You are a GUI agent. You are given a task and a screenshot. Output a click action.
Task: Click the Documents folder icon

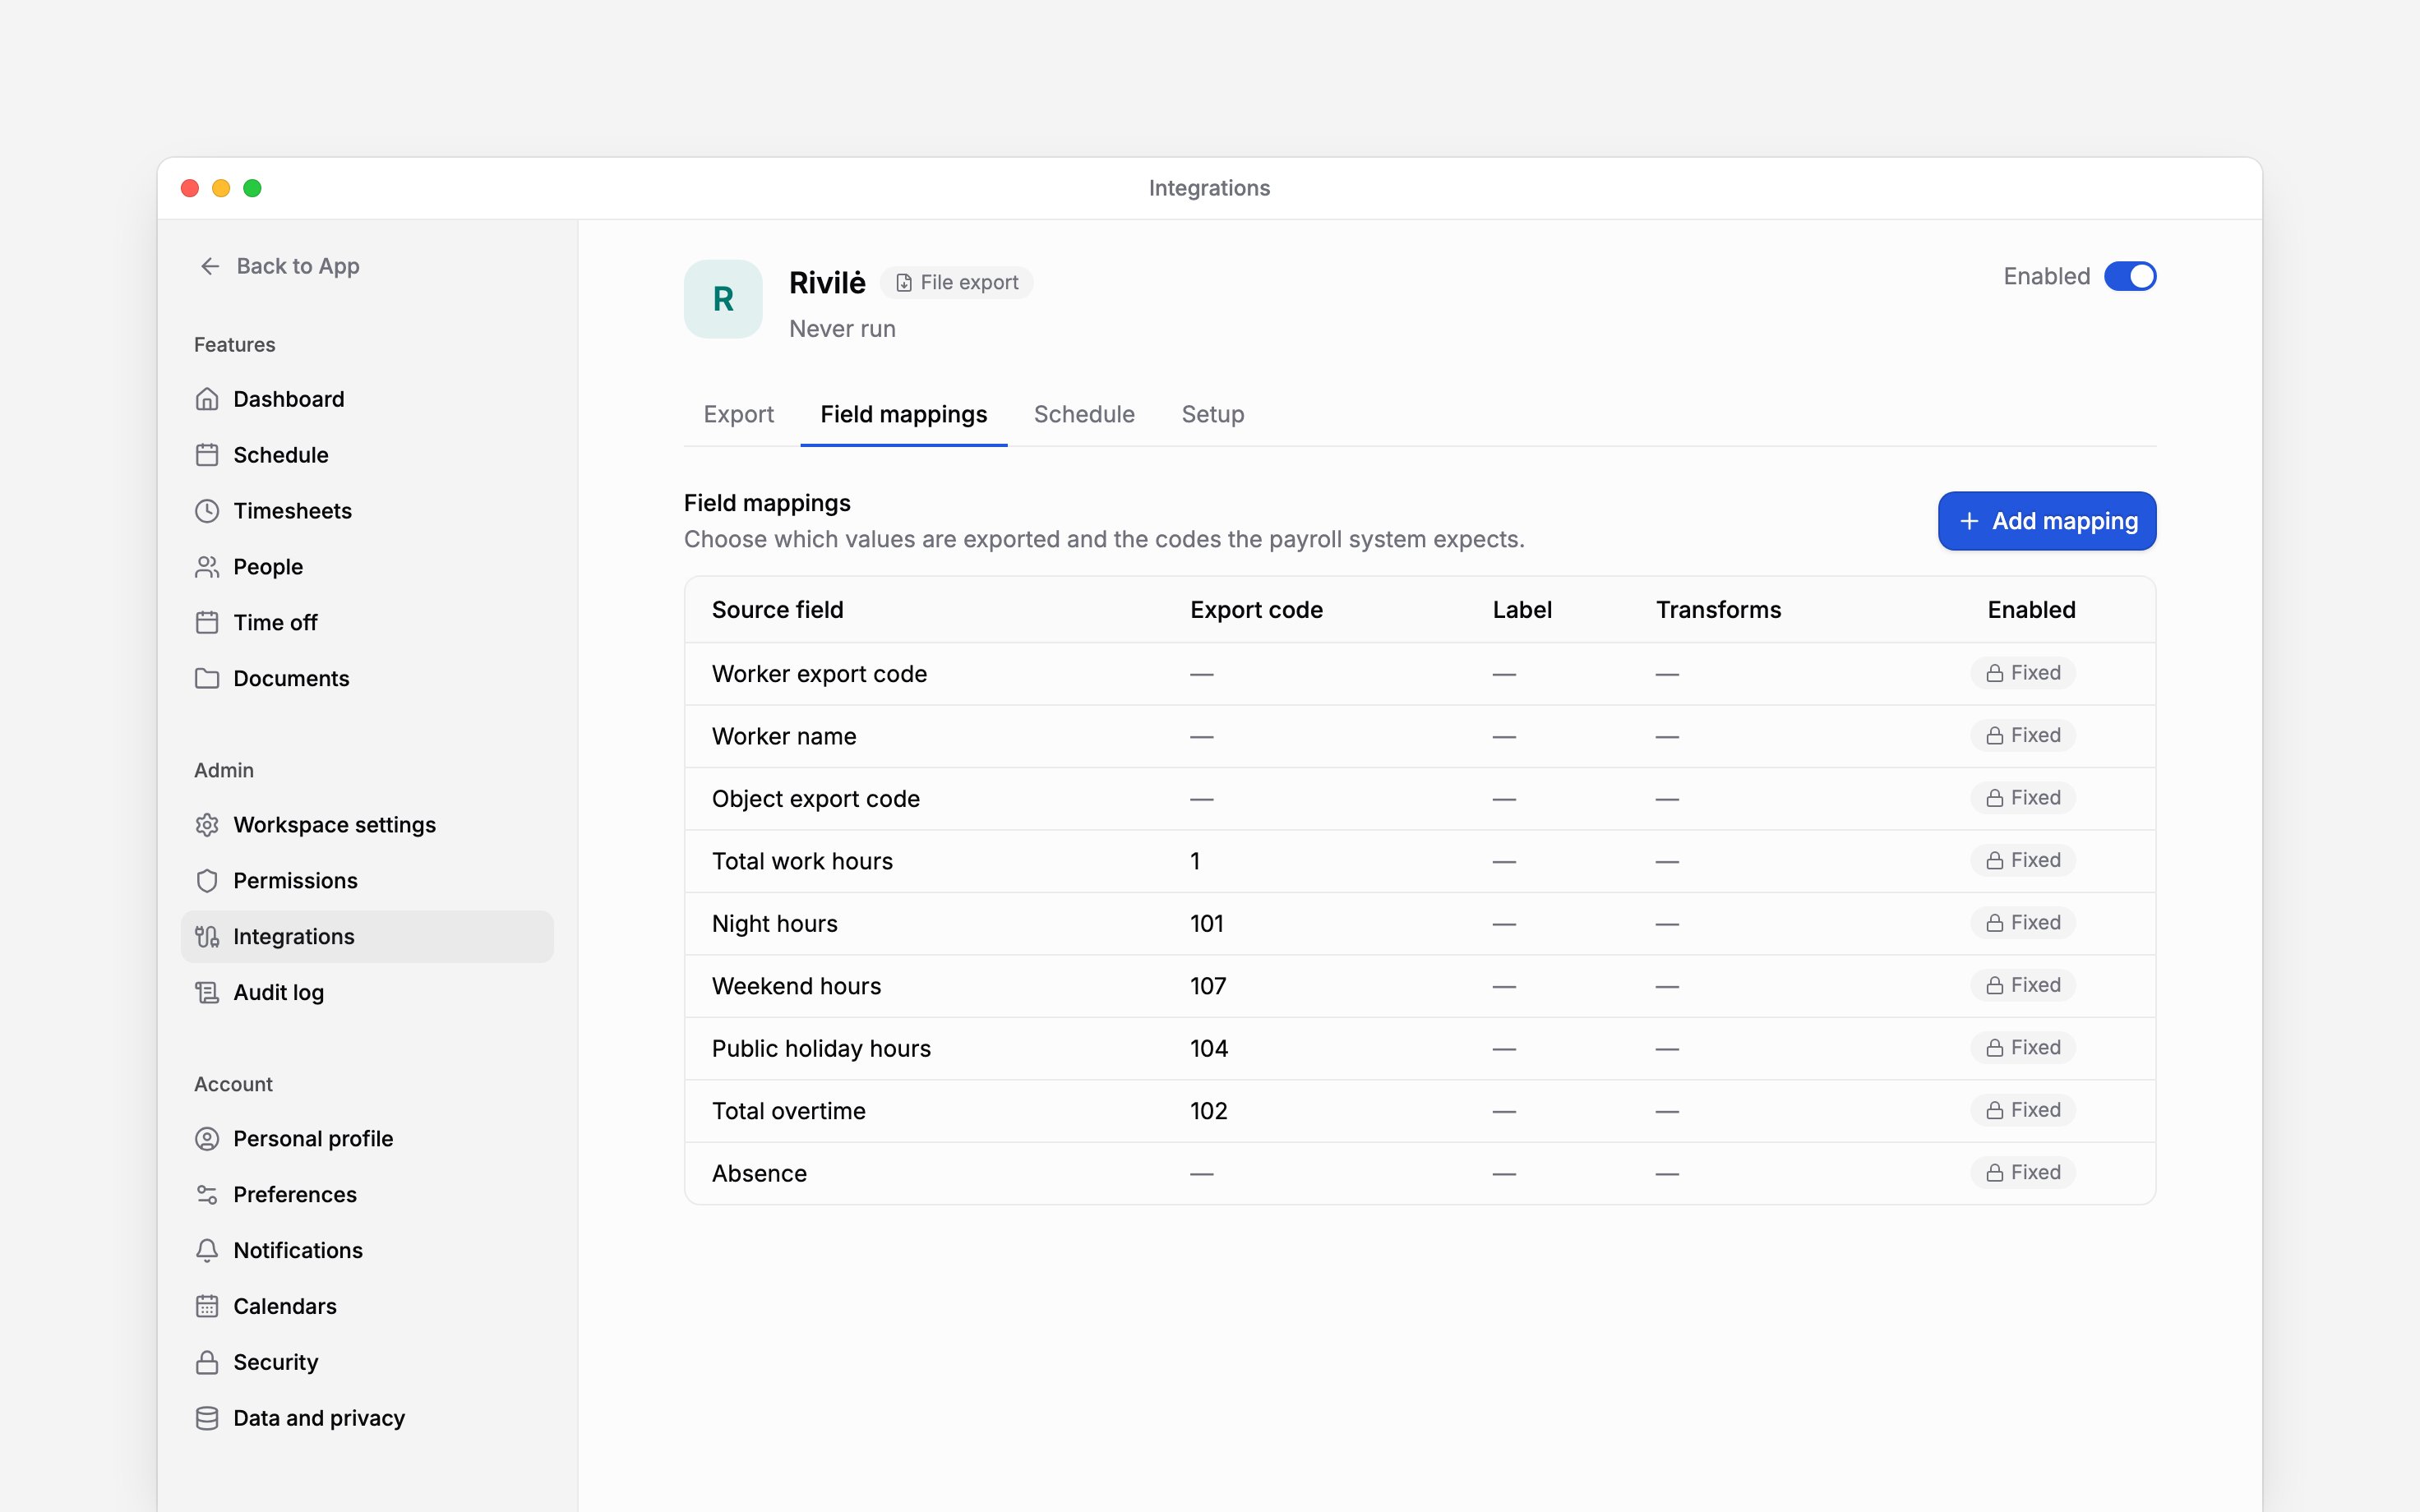click(207, 679)
